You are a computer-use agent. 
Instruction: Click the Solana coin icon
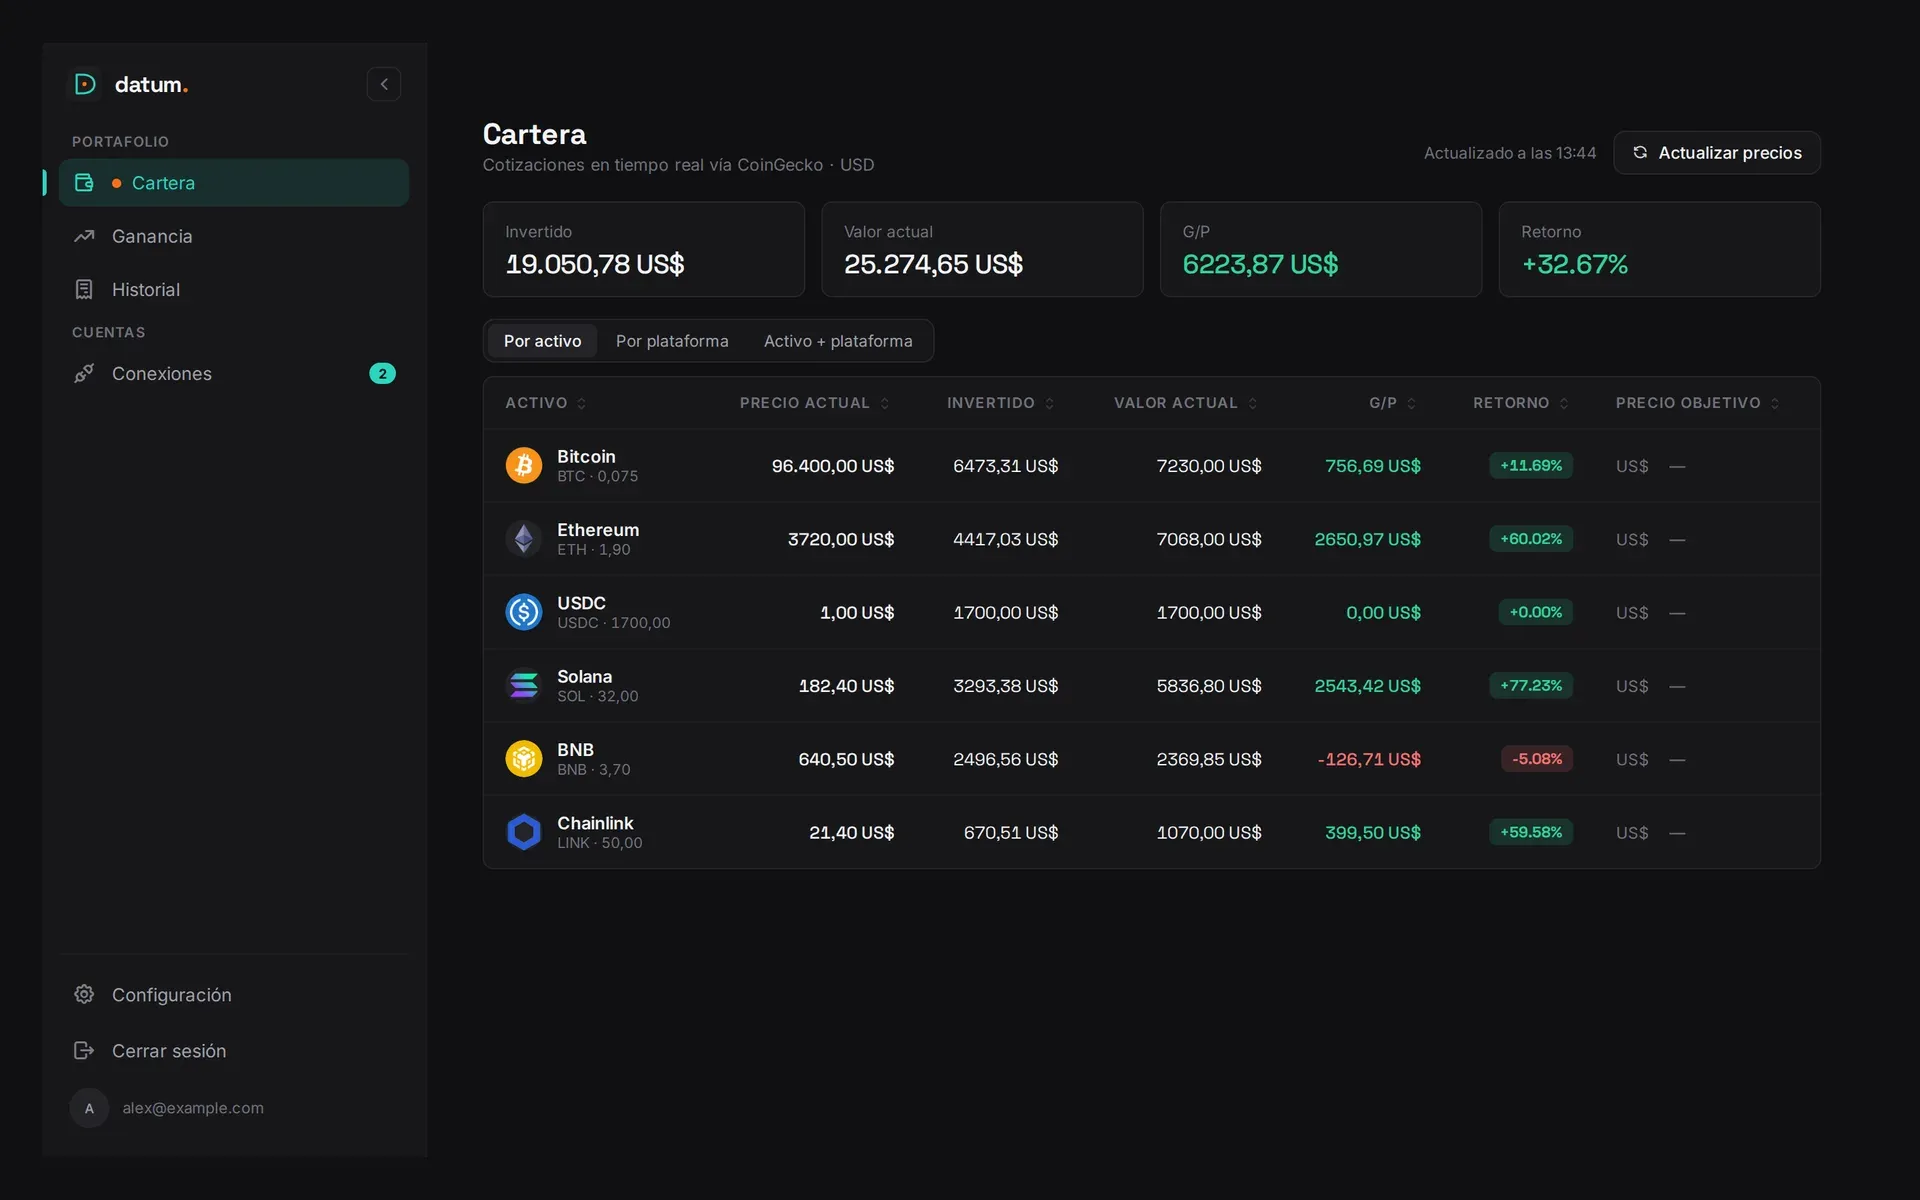point(524,685)
